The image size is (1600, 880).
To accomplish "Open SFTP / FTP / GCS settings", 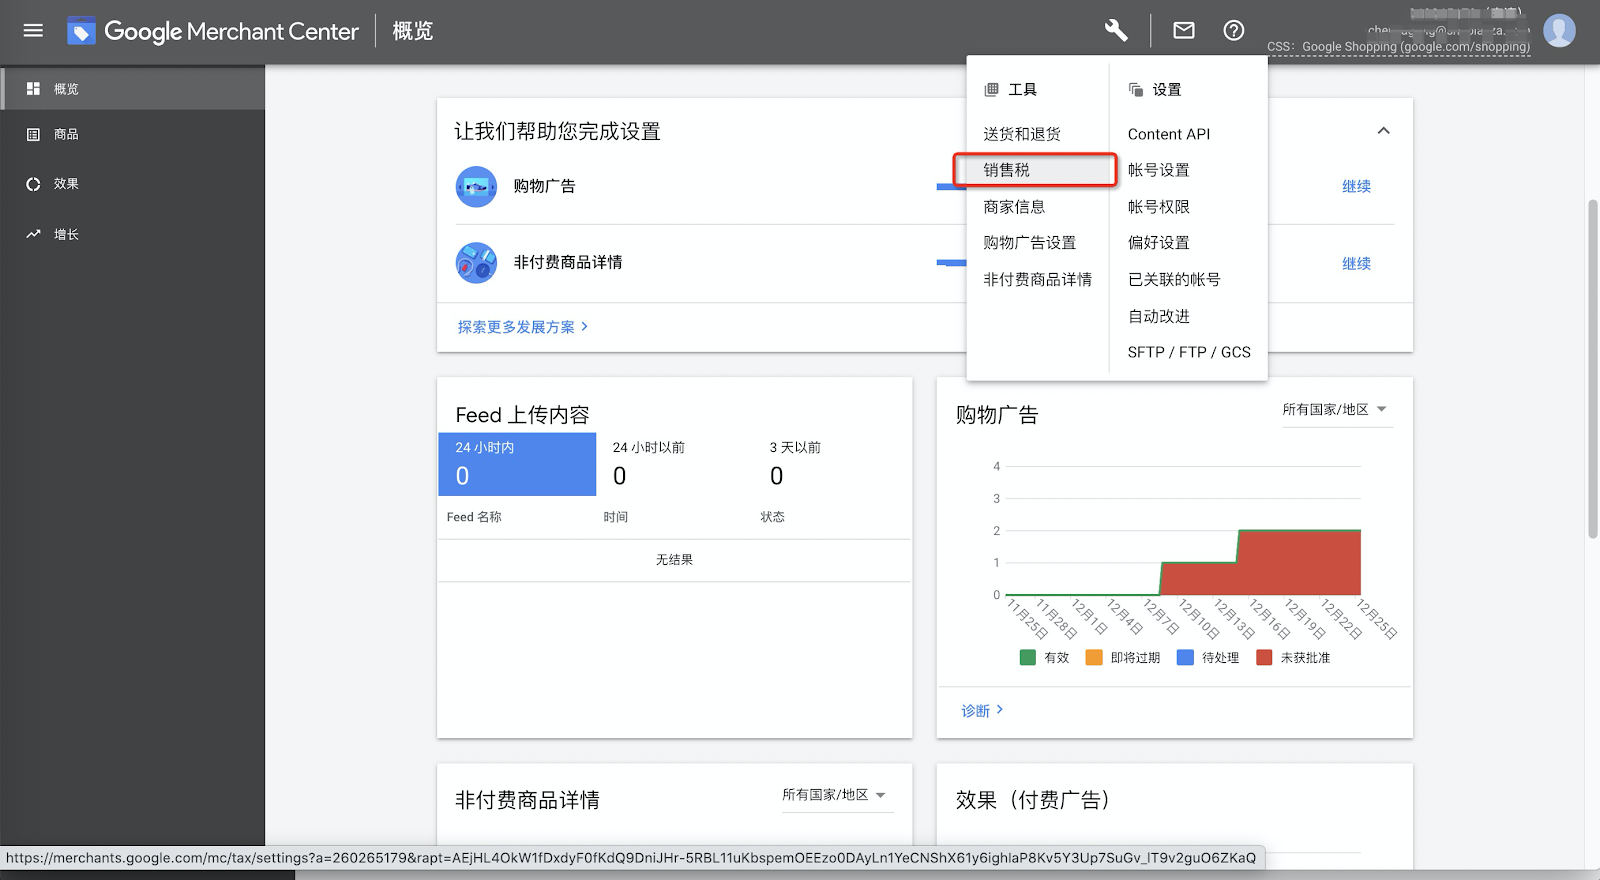I will [1189, 352].
